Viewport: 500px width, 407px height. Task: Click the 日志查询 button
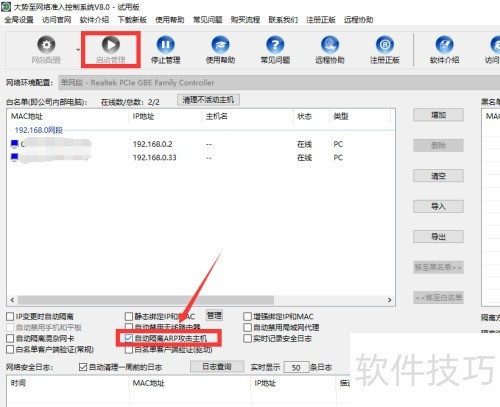pyautogui.click(x=217, y=367)
